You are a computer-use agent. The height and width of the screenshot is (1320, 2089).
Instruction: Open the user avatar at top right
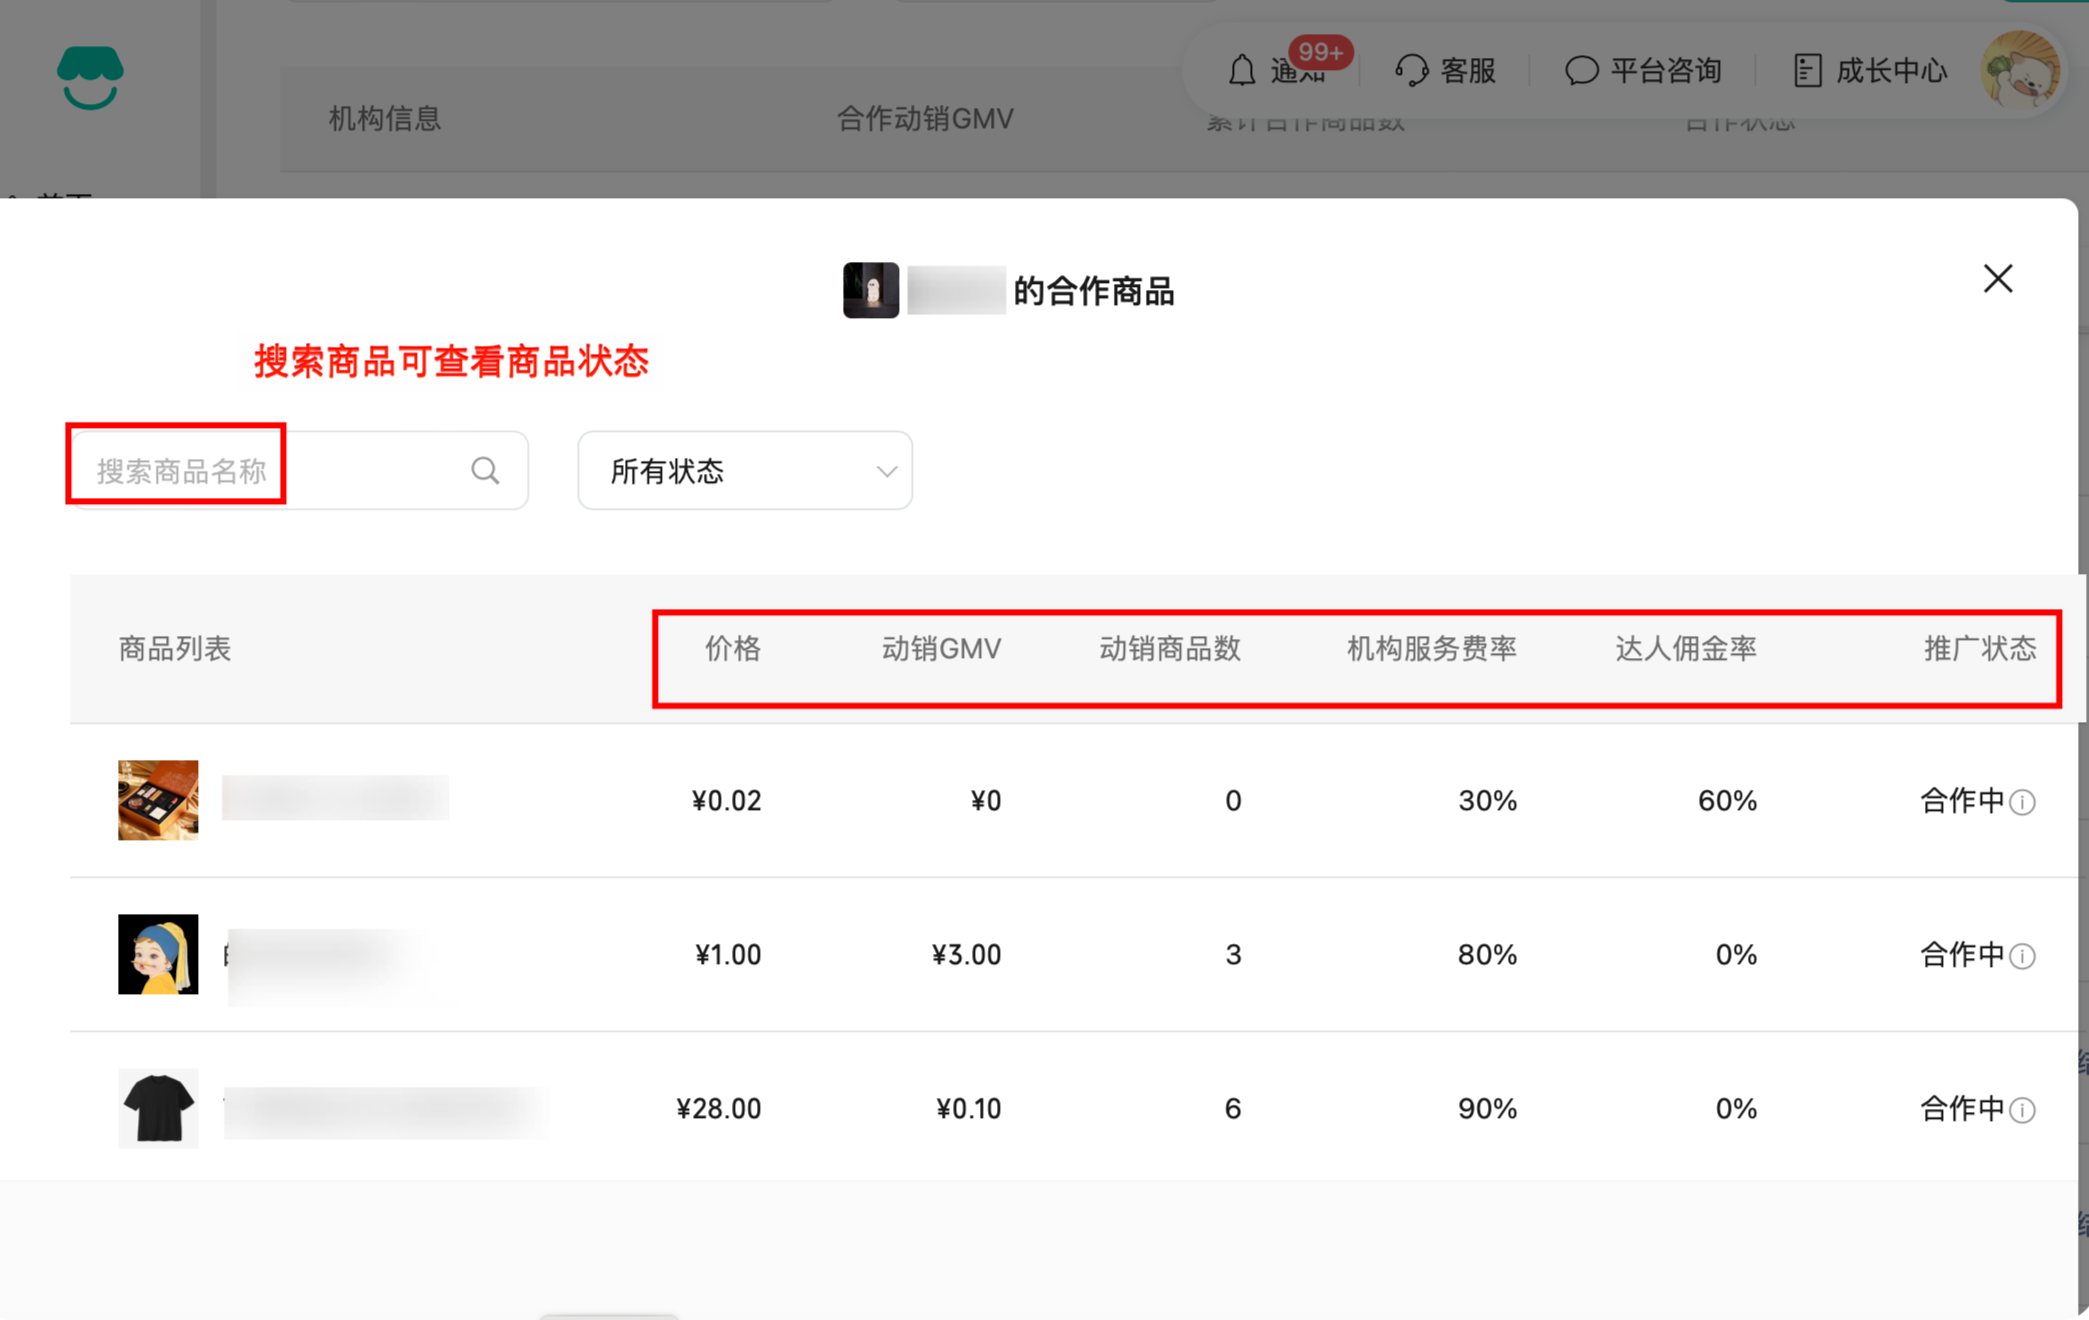click(x=2020, y=70)
